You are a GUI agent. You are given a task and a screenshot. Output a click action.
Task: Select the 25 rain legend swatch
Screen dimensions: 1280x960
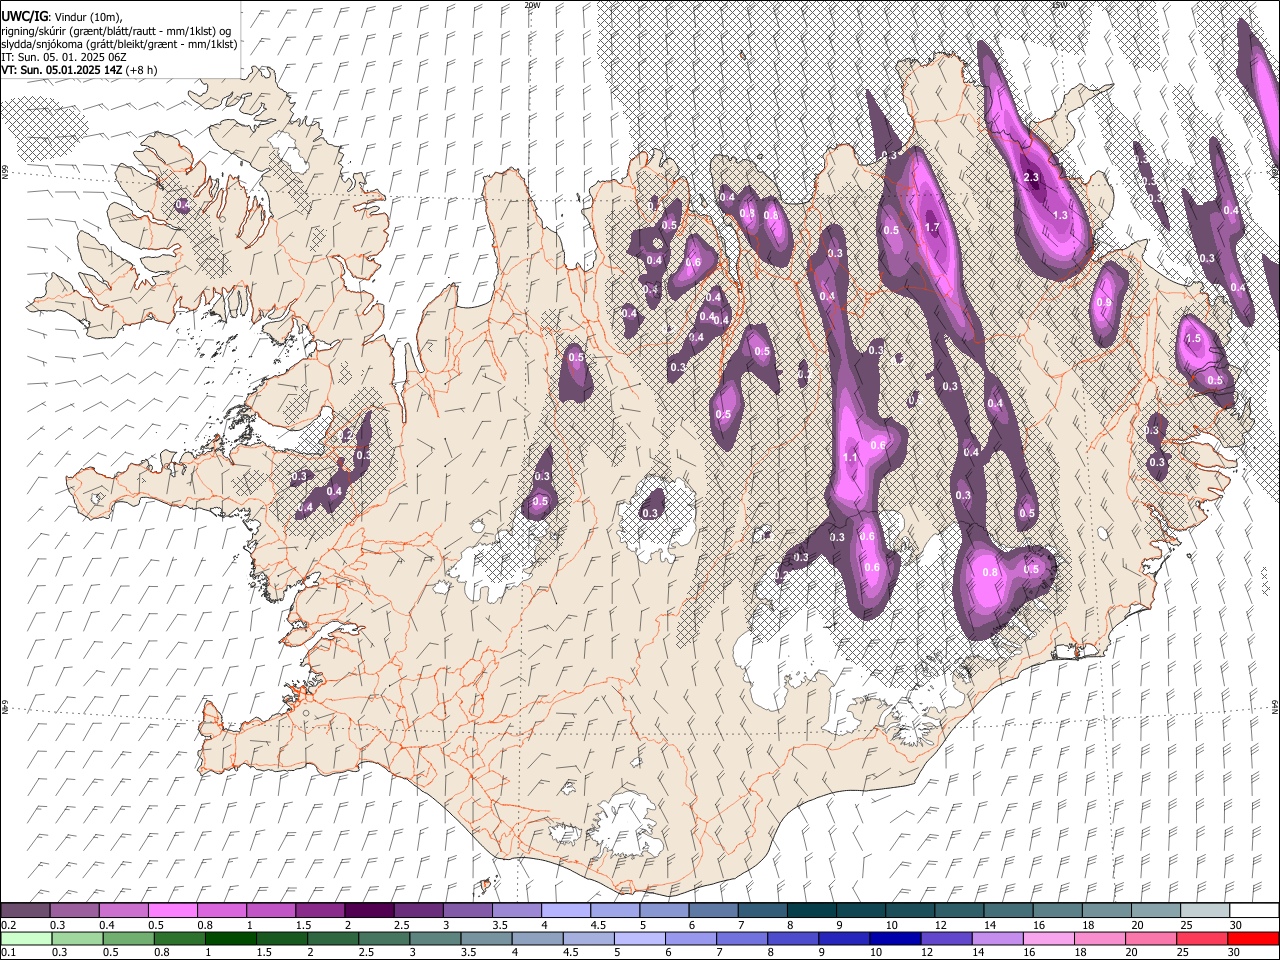[x=1200, y=938]
